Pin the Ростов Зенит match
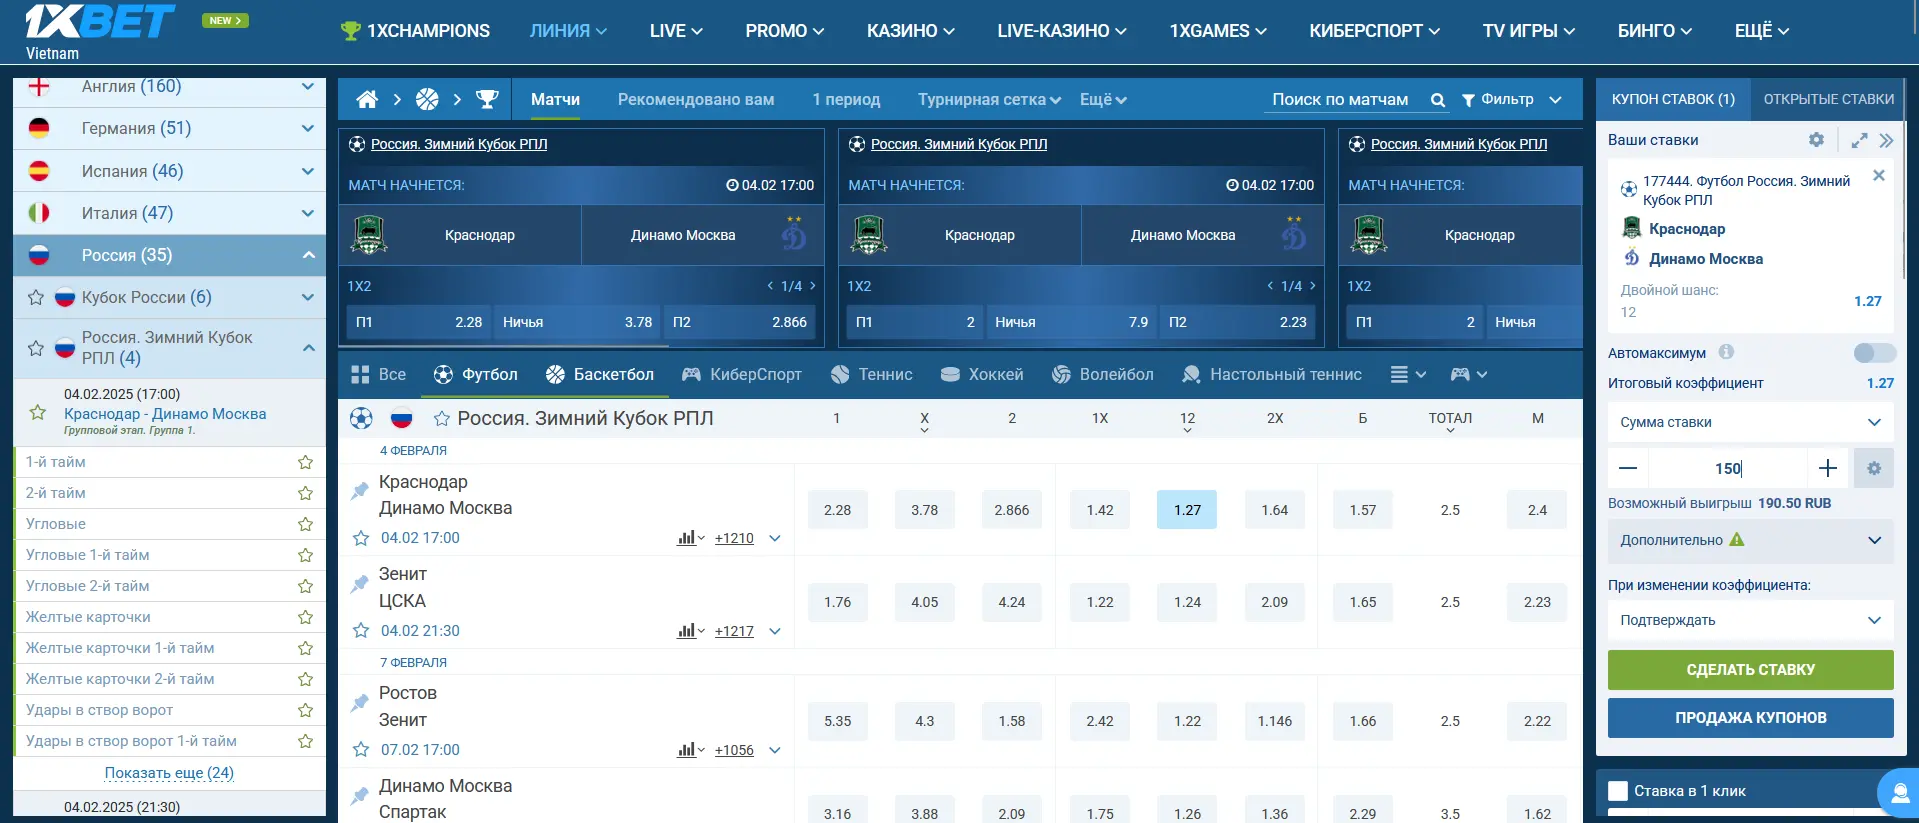Screen dimensions: 1919x823 pyautogui.click(x=360, y=703)
